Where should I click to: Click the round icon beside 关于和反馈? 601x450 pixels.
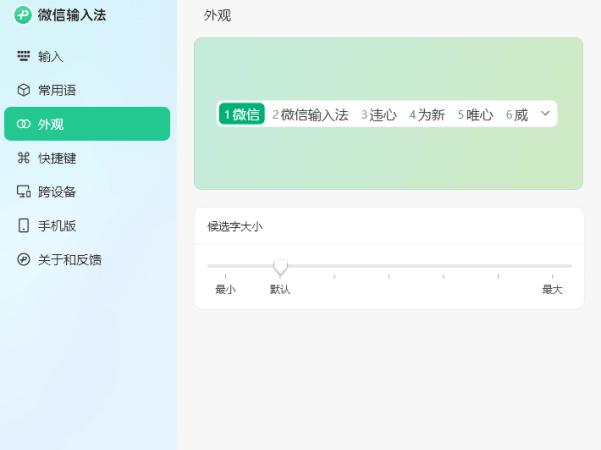click(x=24, y=259)
